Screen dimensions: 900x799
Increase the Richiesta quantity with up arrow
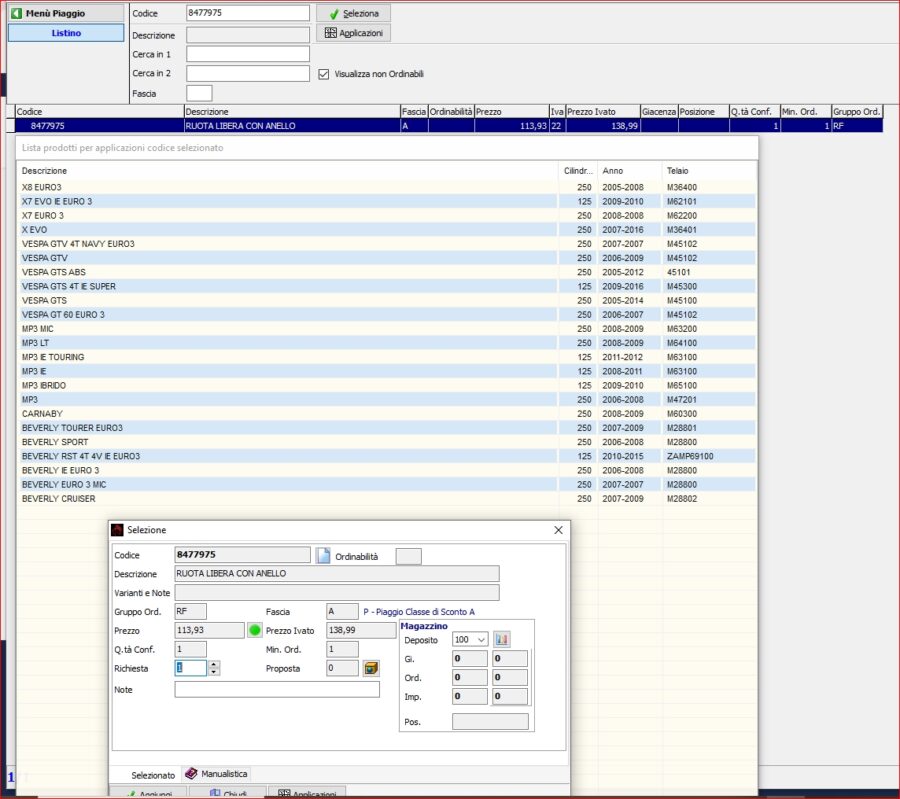214,664
